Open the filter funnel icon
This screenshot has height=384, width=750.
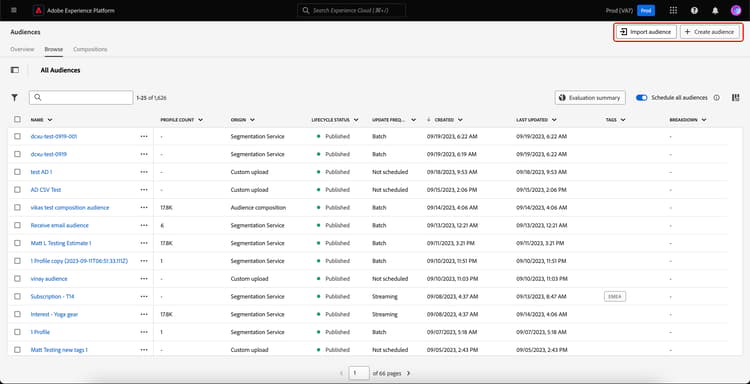15,98
